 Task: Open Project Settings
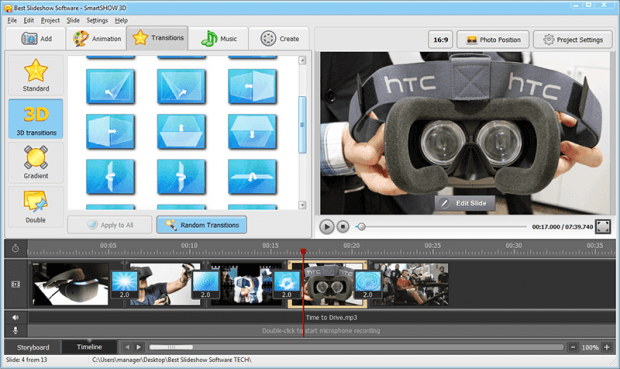(573, 40)
